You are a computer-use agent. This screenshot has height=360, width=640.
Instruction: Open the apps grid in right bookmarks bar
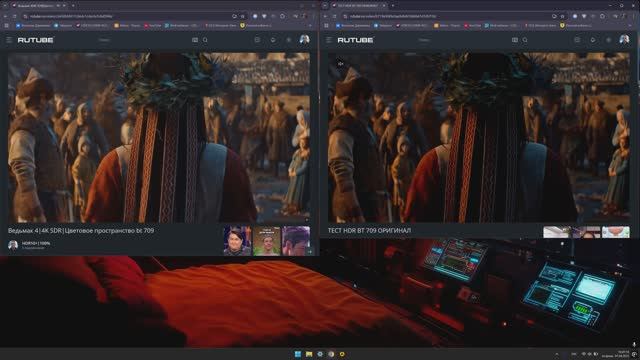pos(326,25)
